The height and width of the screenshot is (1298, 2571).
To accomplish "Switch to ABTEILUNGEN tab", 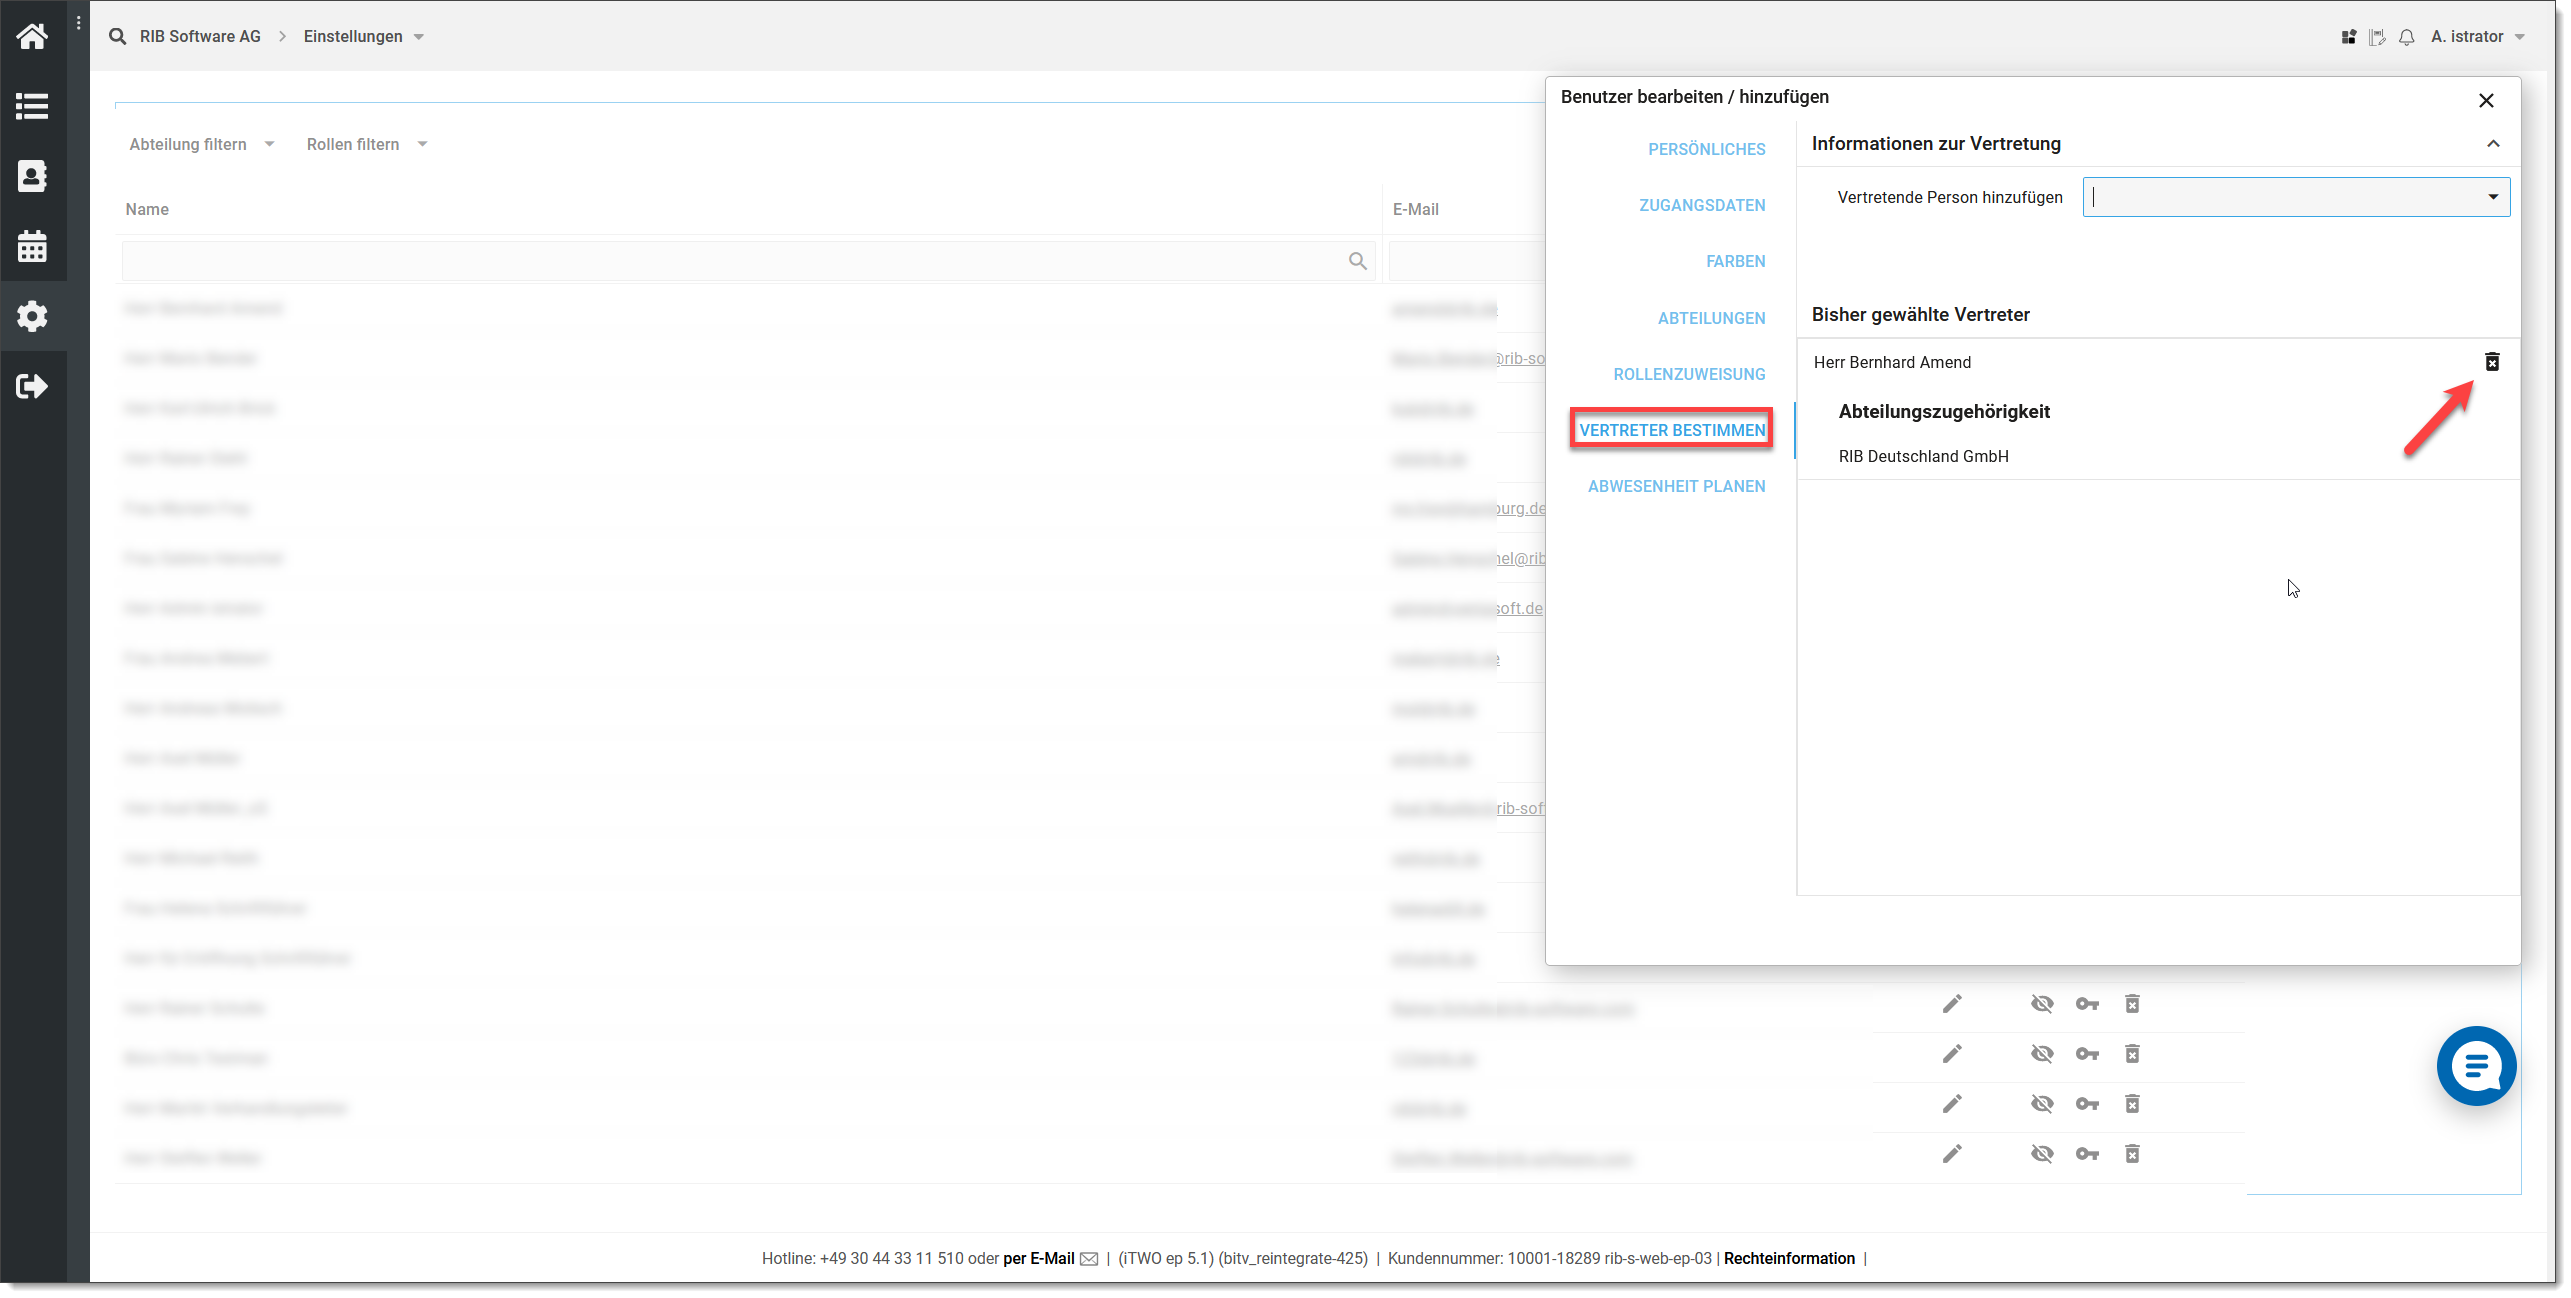I will click(1711, 318).
